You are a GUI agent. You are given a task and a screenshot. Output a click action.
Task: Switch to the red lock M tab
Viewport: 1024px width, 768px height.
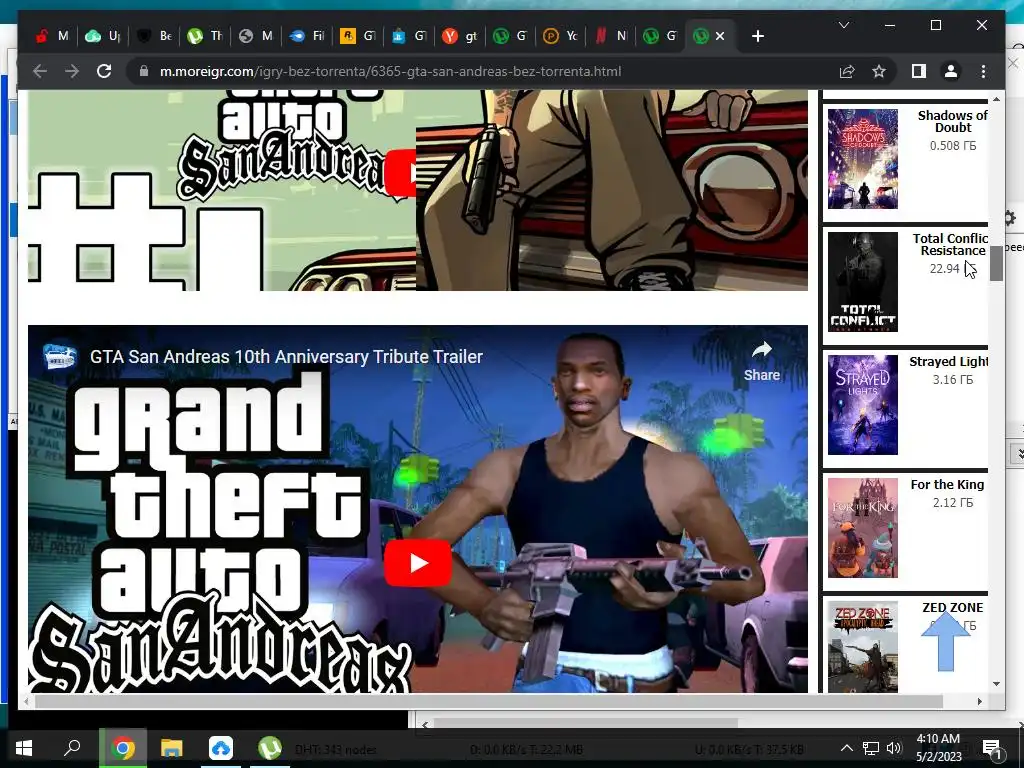(x=52, y=36)
